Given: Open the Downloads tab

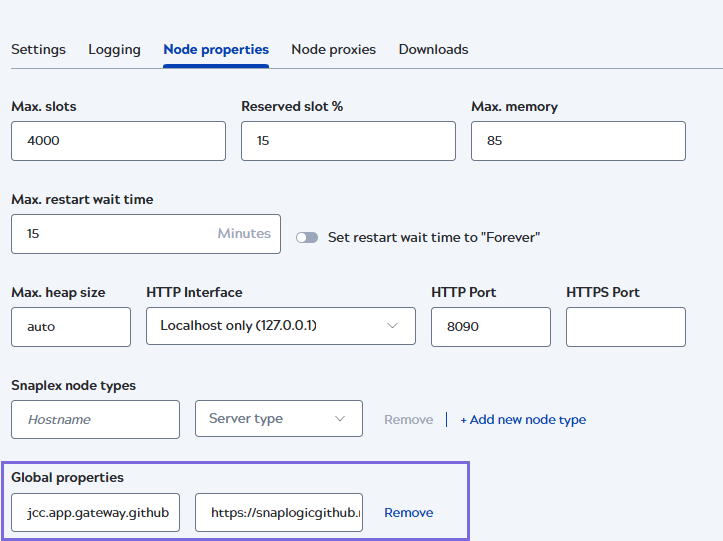Looking at the screenshot, I should [433, 49].
